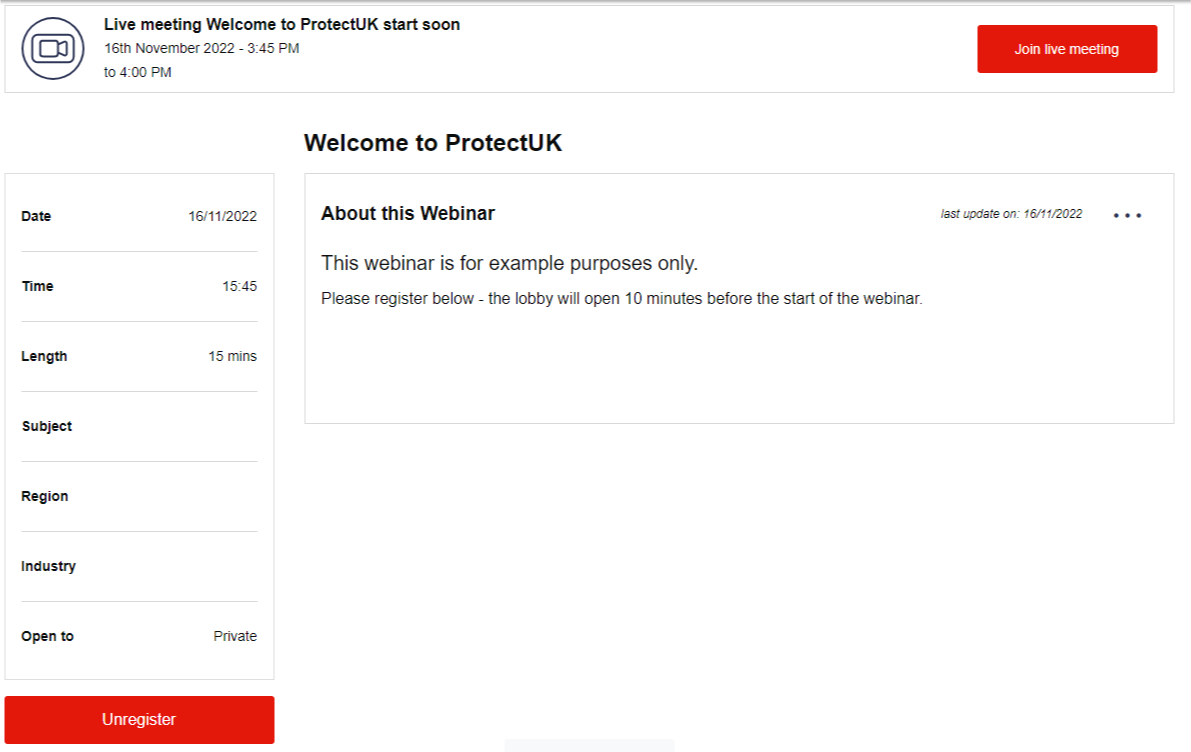Click the Length field showing 15 mins
Screen dimensions: 1191x752
pyautogui.click(x=140, y=356)
